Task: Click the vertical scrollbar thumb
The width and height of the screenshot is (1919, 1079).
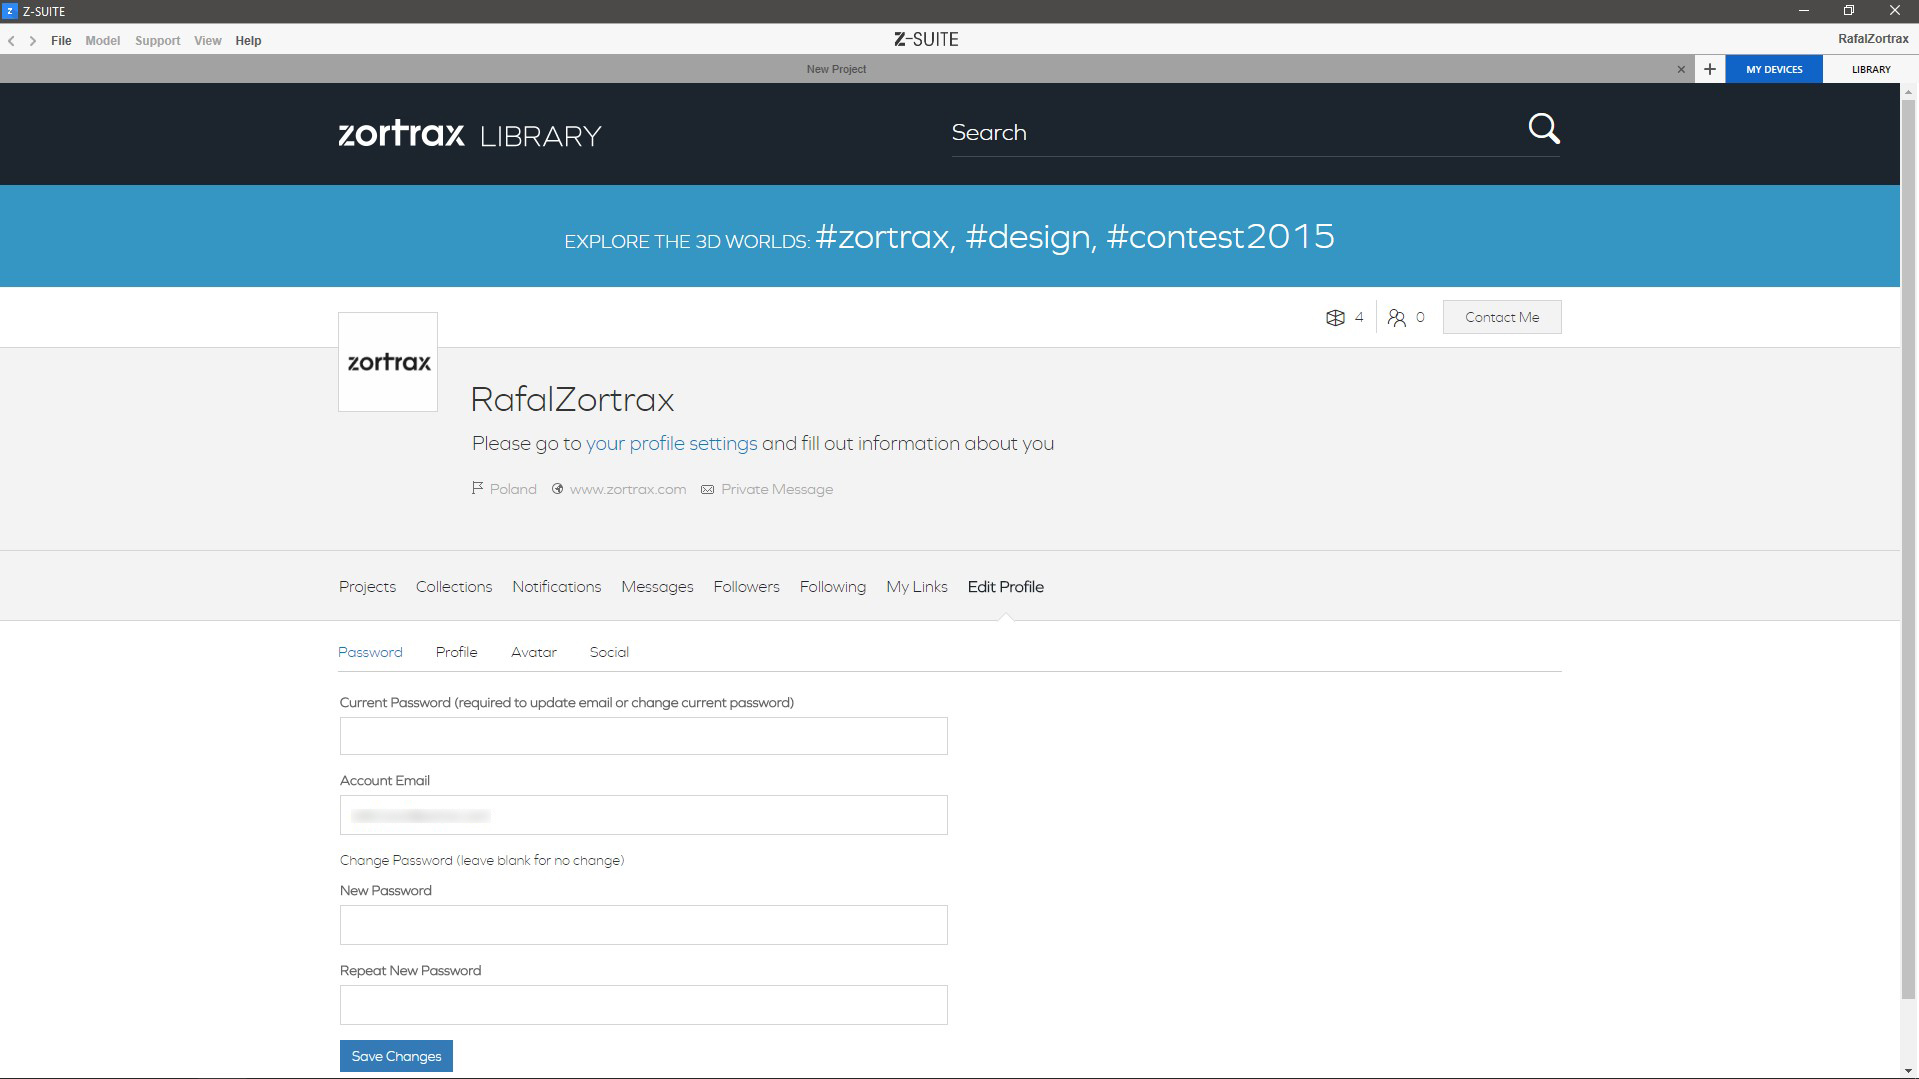Action: [x=1909, y=548]
